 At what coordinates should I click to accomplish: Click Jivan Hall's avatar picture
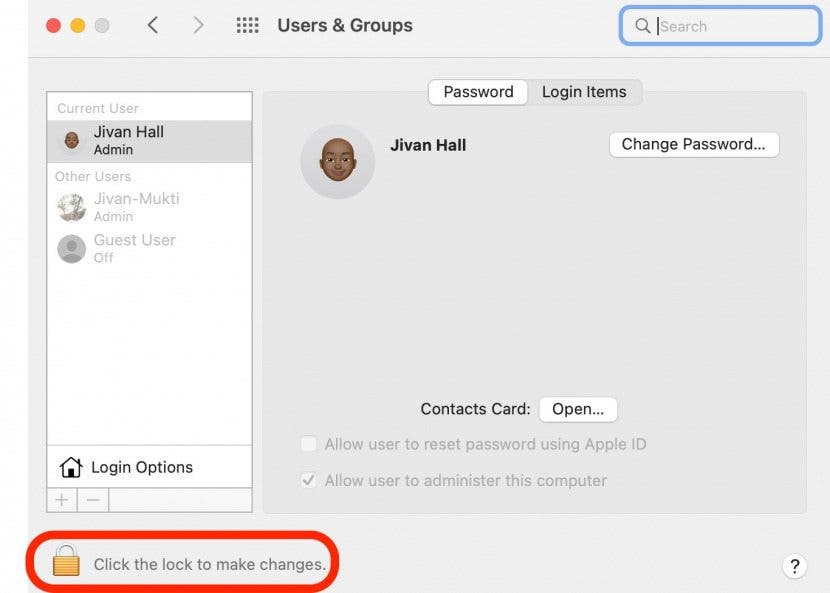[337, 161]
